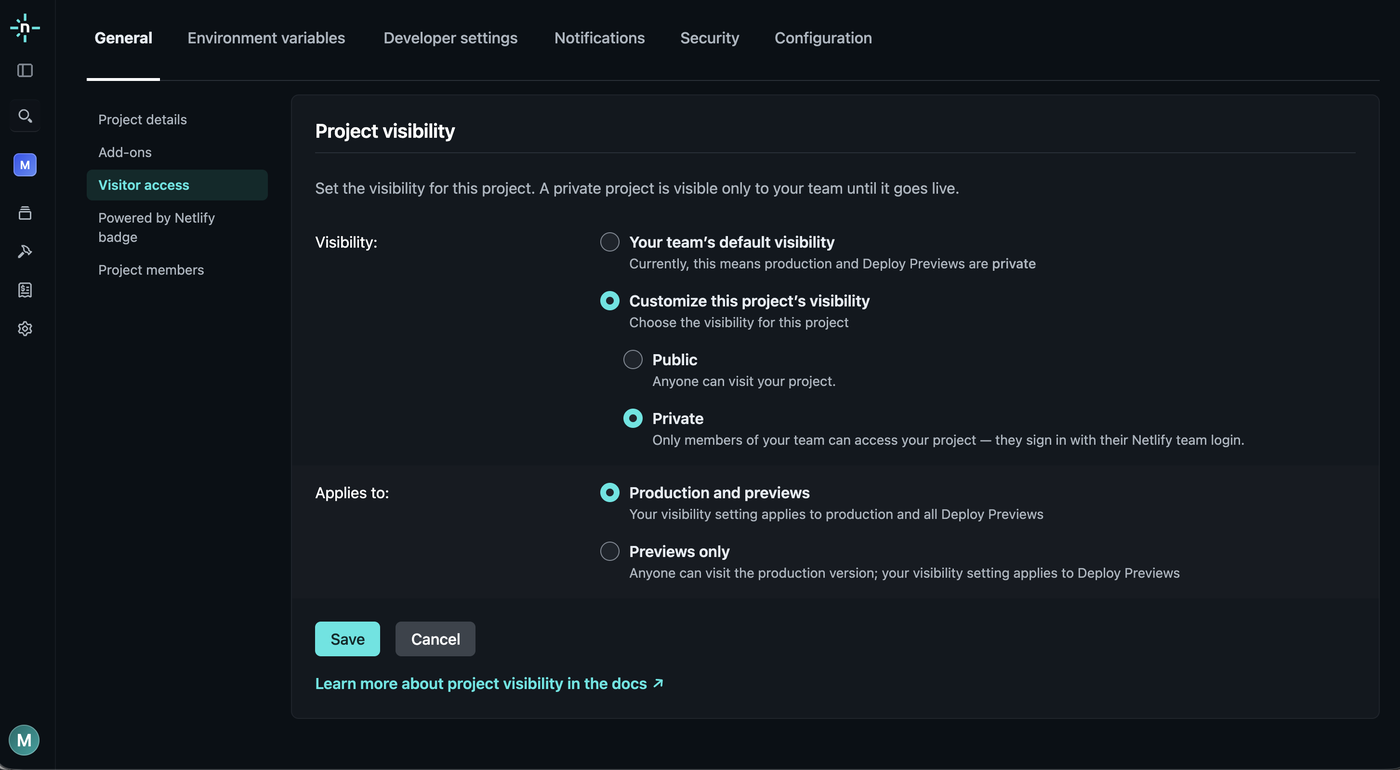Select Your team's default visibility option
Viewport: 1400px width, 770px height.
coord(609,242)
